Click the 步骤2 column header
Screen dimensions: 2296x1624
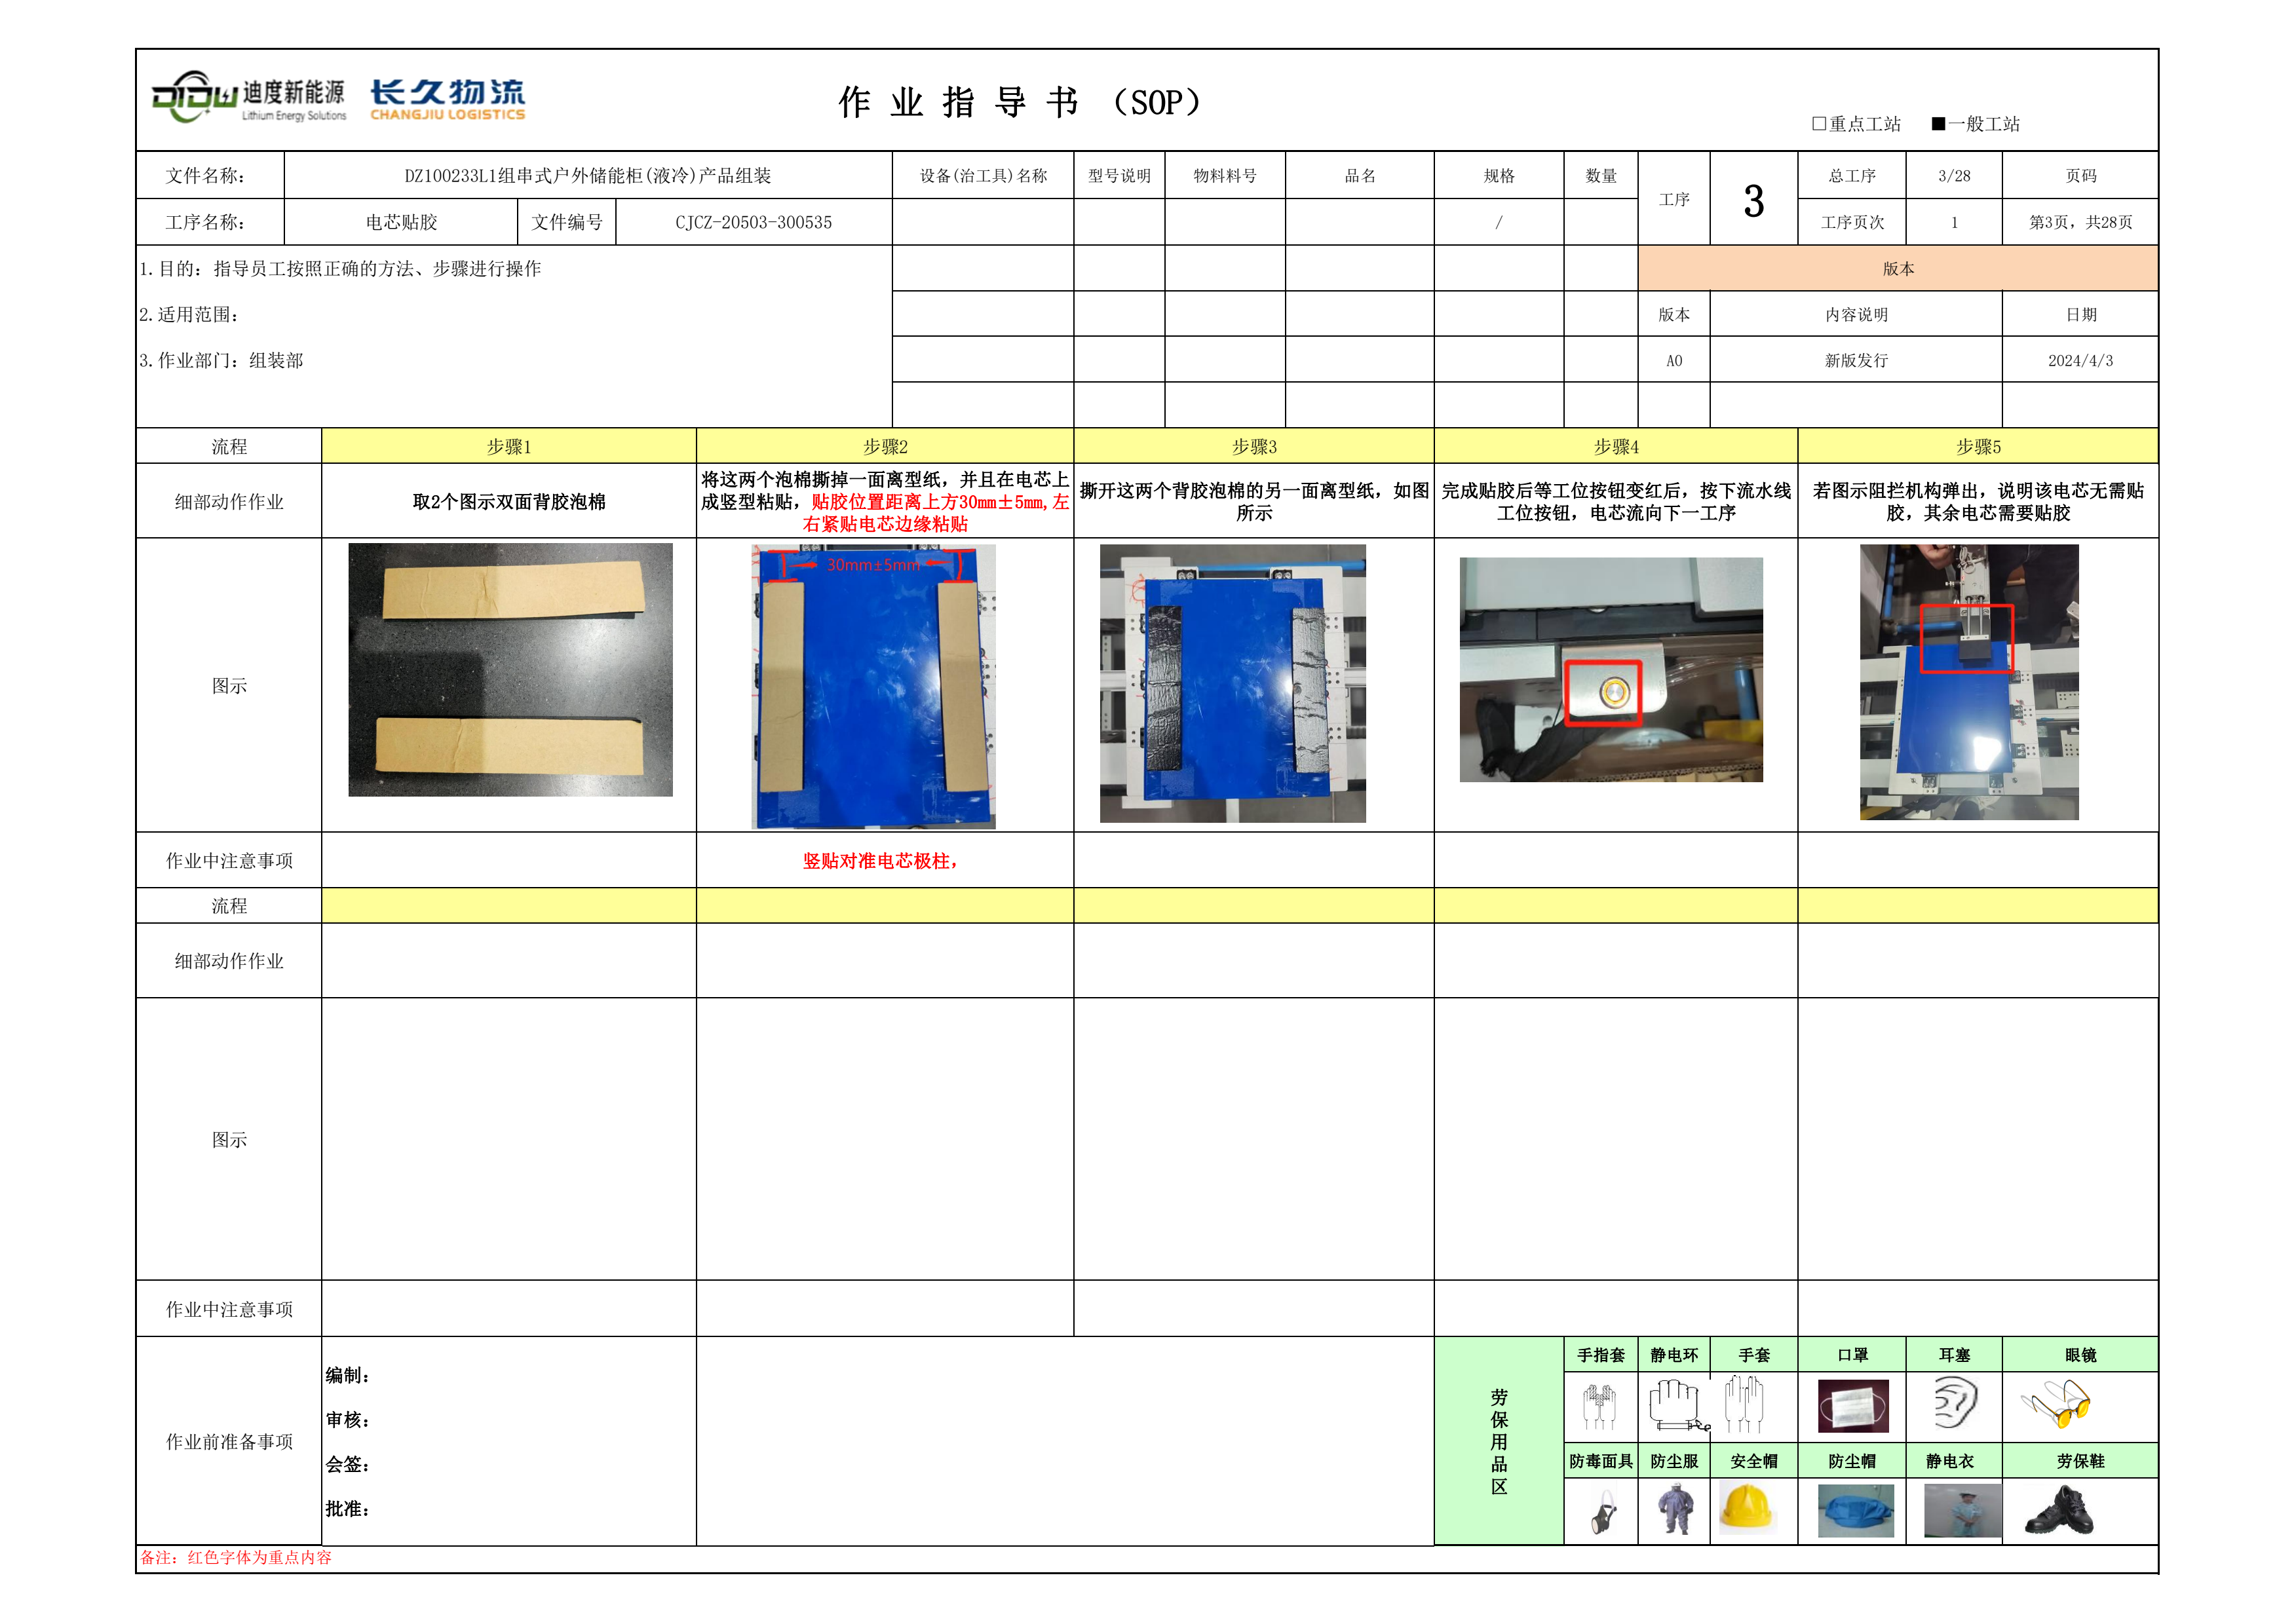pos(885,446)
